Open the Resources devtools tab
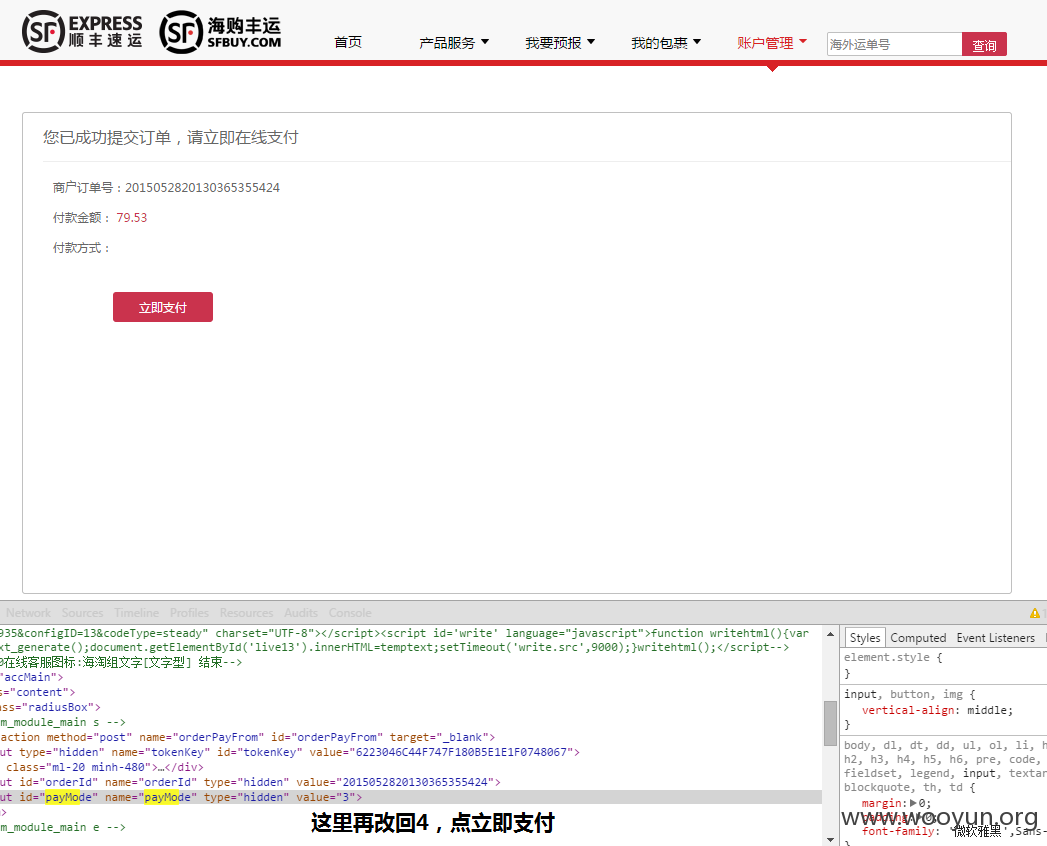 tap(246, 613)
